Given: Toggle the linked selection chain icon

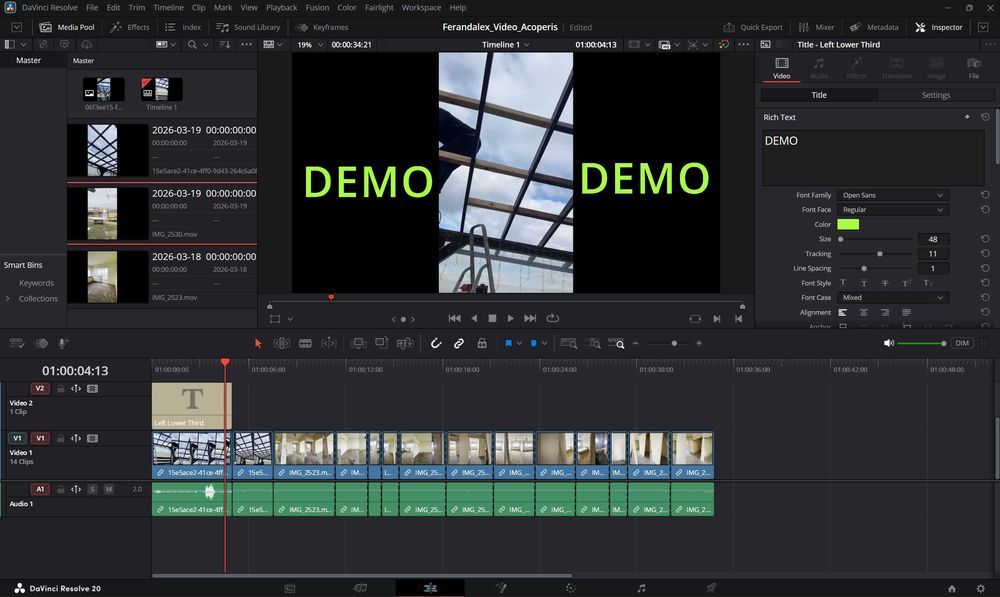Looking at the screenshot, I should coord(459,343).
